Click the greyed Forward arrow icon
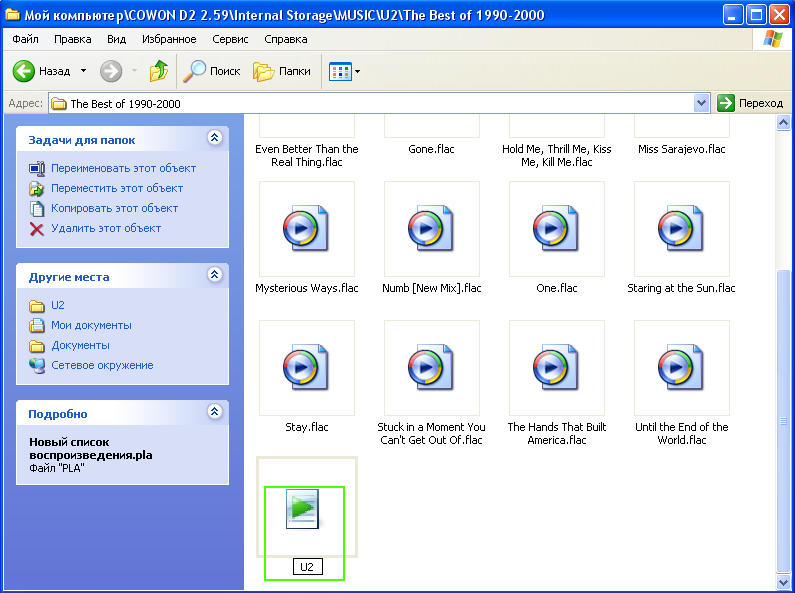Image resolution: width=795 pixels, height=593 pixels. click(x=111, y=71)
